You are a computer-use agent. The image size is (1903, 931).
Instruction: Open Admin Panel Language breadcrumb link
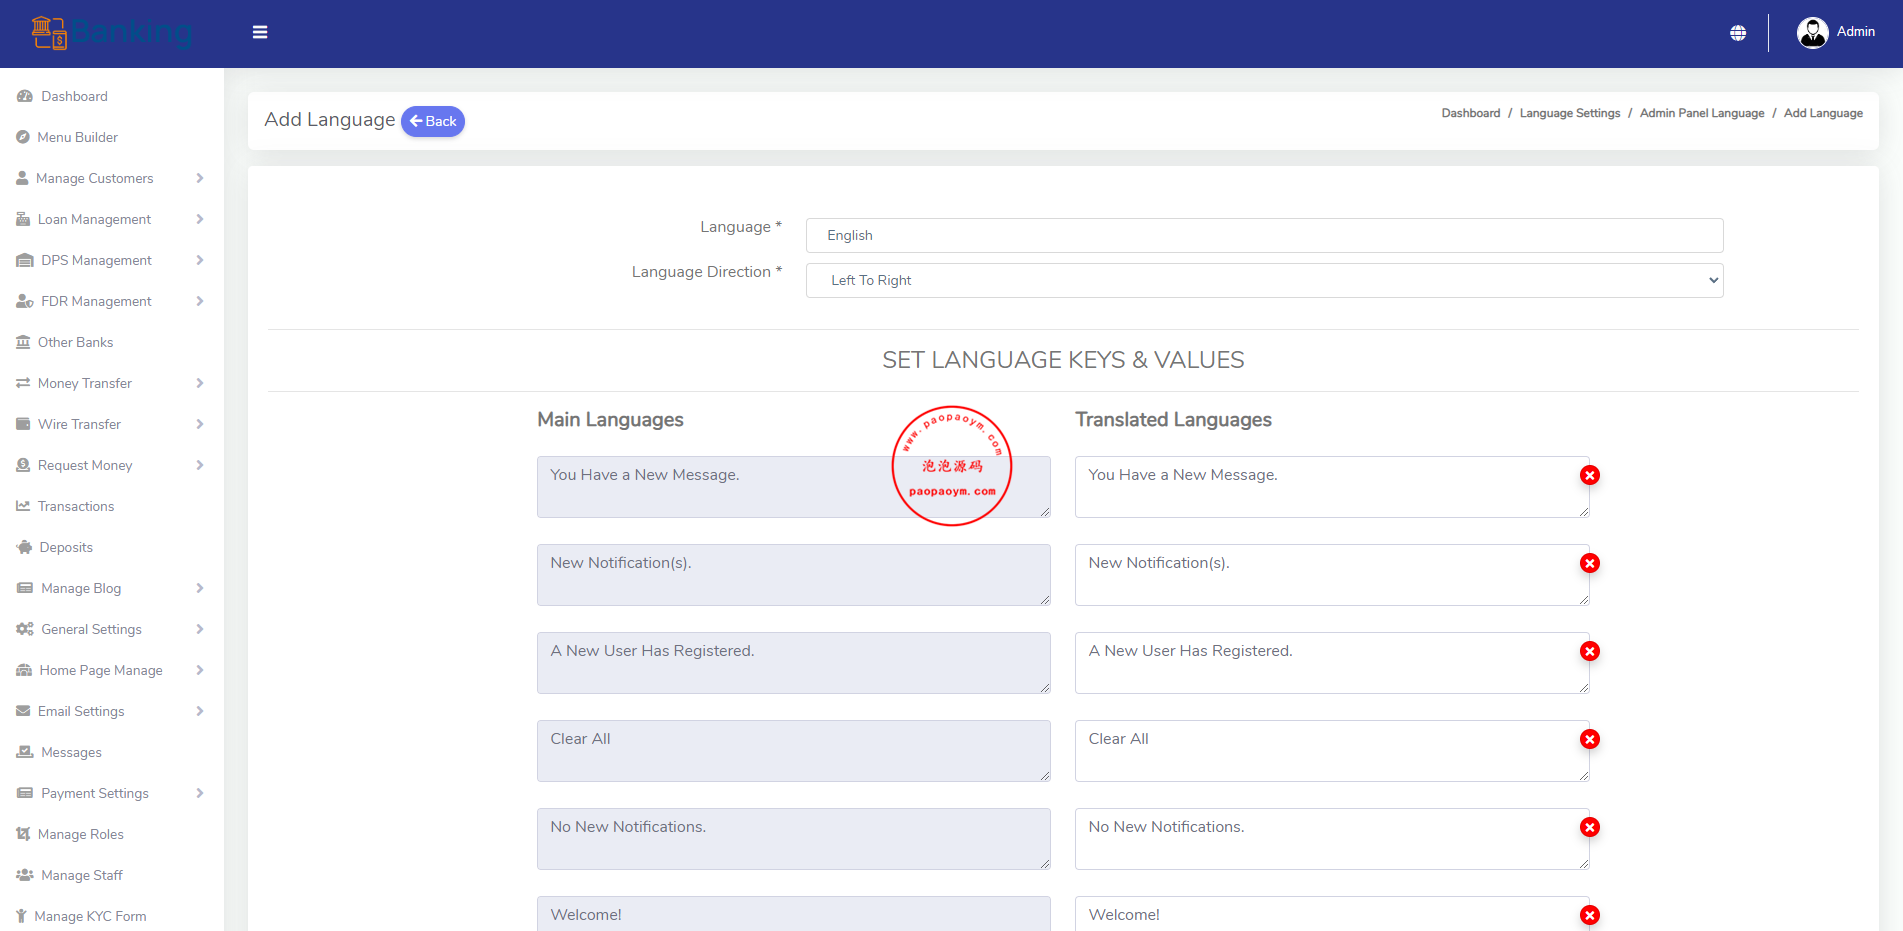point(1701,113)
